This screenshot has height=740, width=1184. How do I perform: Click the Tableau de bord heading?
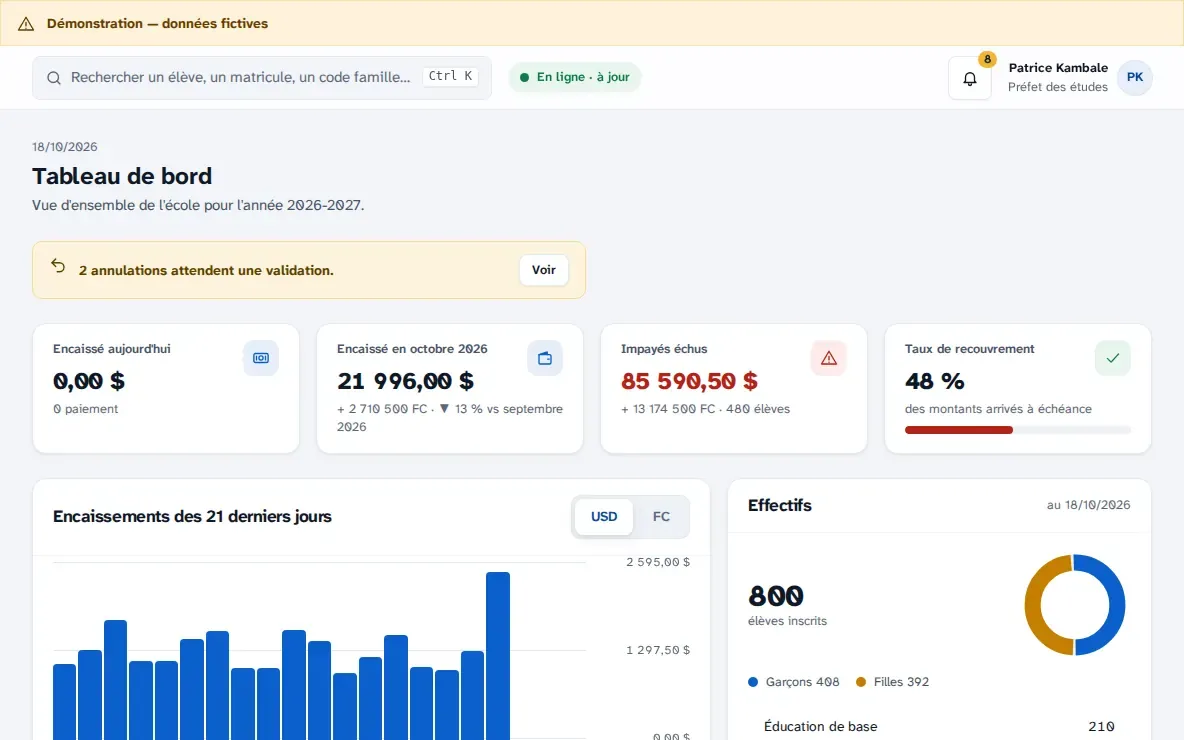click(122, 176)
